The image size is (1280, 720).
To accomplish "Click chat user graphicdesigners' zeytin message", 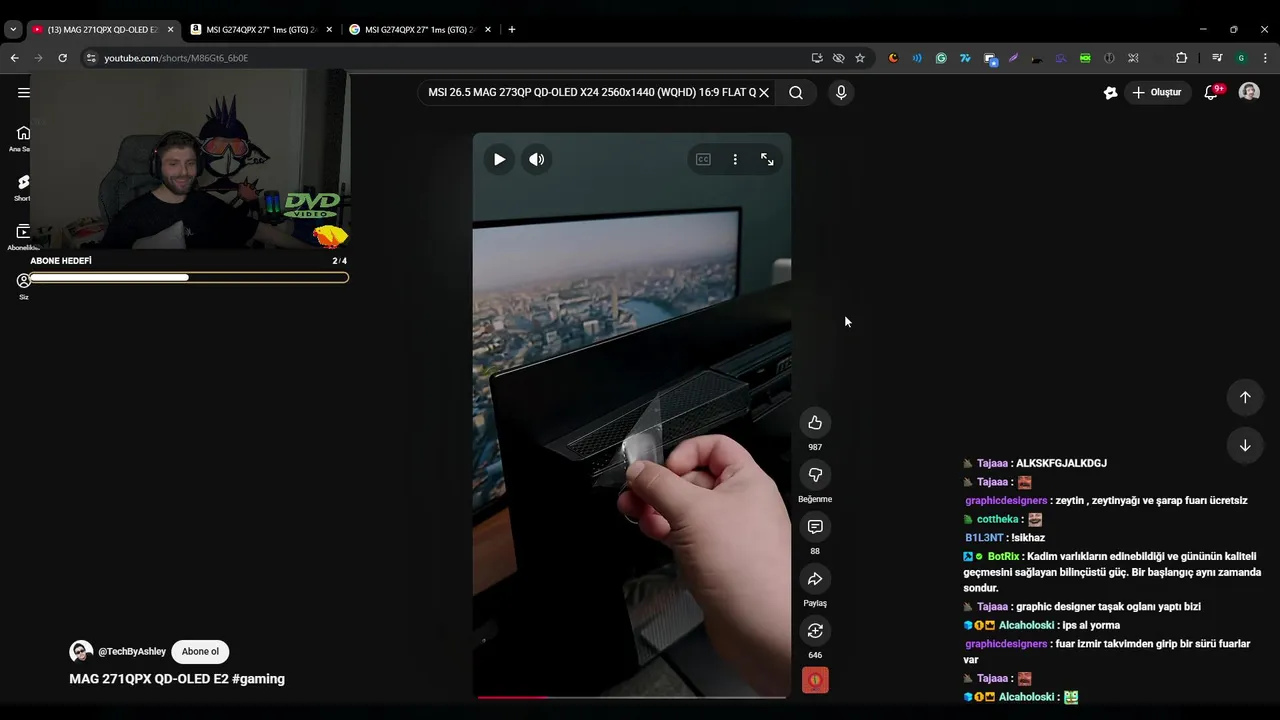I will pos(1106,501).
